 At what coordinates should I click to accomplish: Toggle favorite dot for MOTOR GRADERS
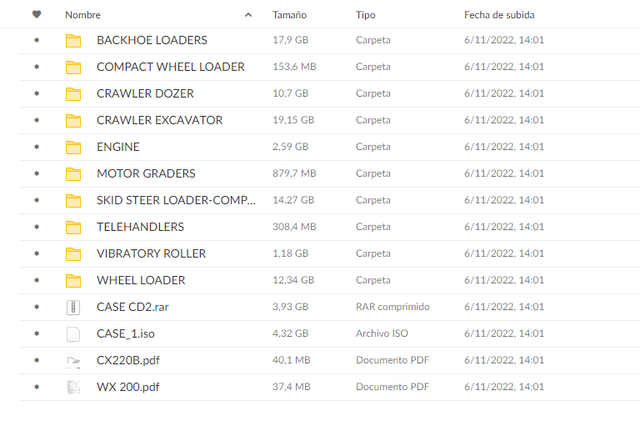(x=37, y=174)
